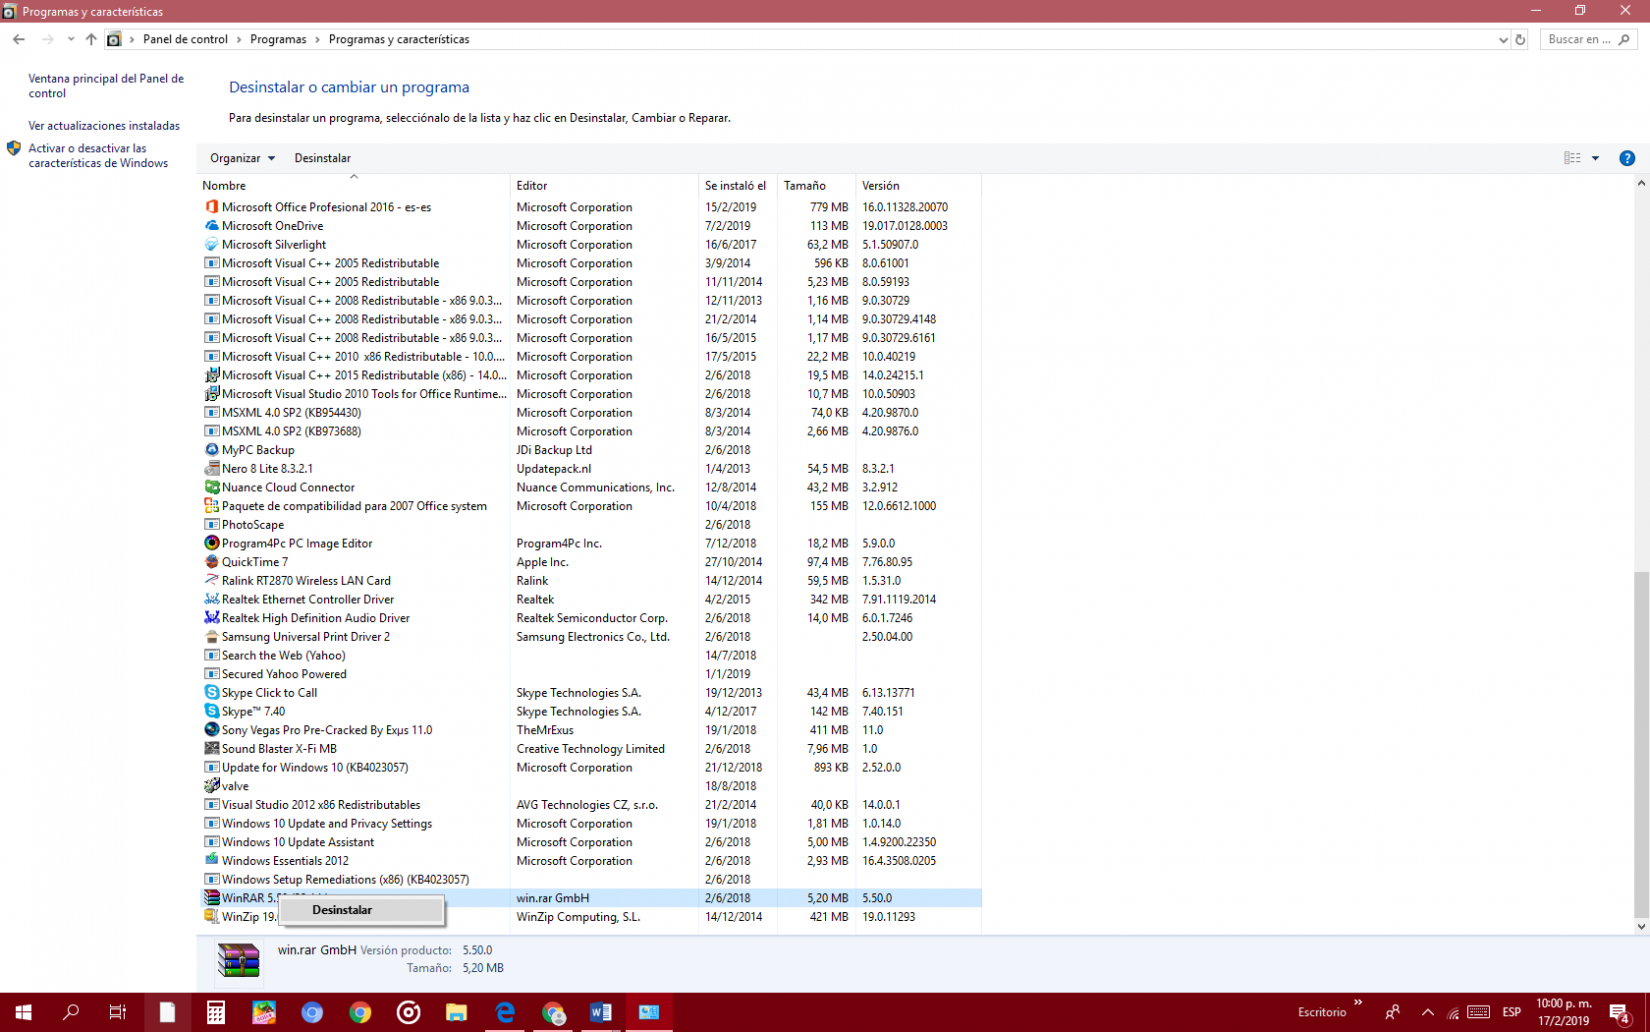Open the clock and date flyout
Image resolution: width=1650 pixels, height=1032 pixels.
click(1564, 1012)
